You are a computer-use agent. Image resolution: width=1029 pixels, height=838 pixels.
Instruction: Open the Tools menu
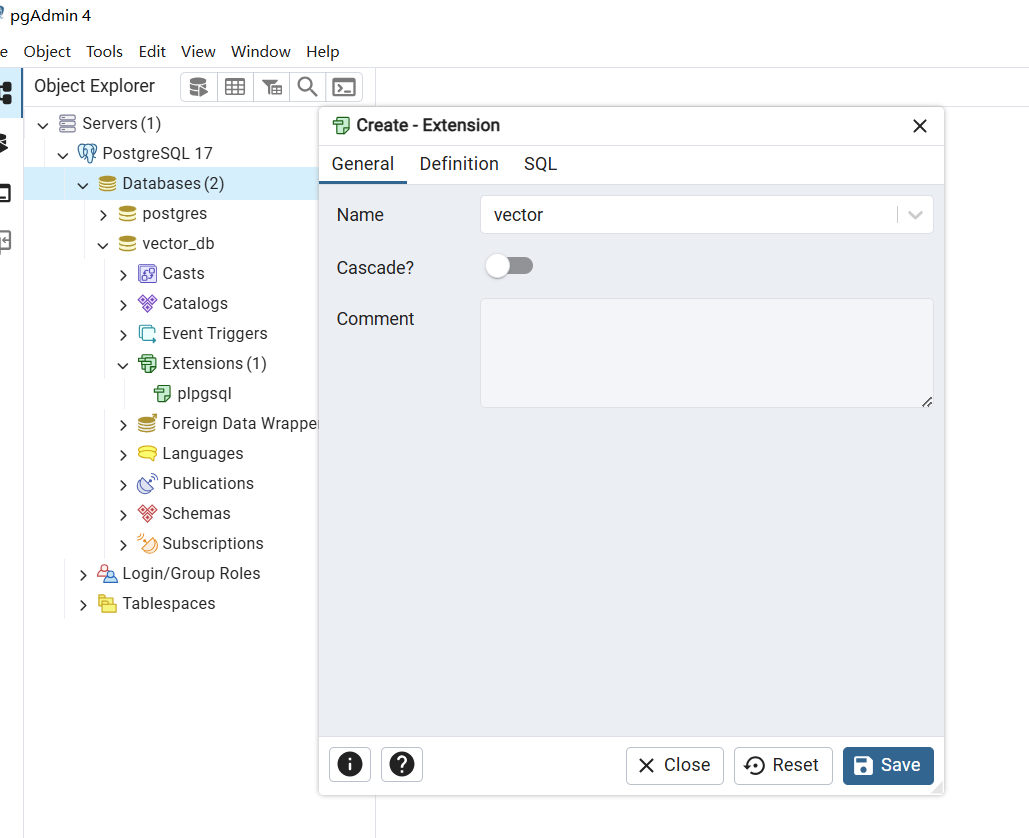pyautogui.click(x=104, y=52)
